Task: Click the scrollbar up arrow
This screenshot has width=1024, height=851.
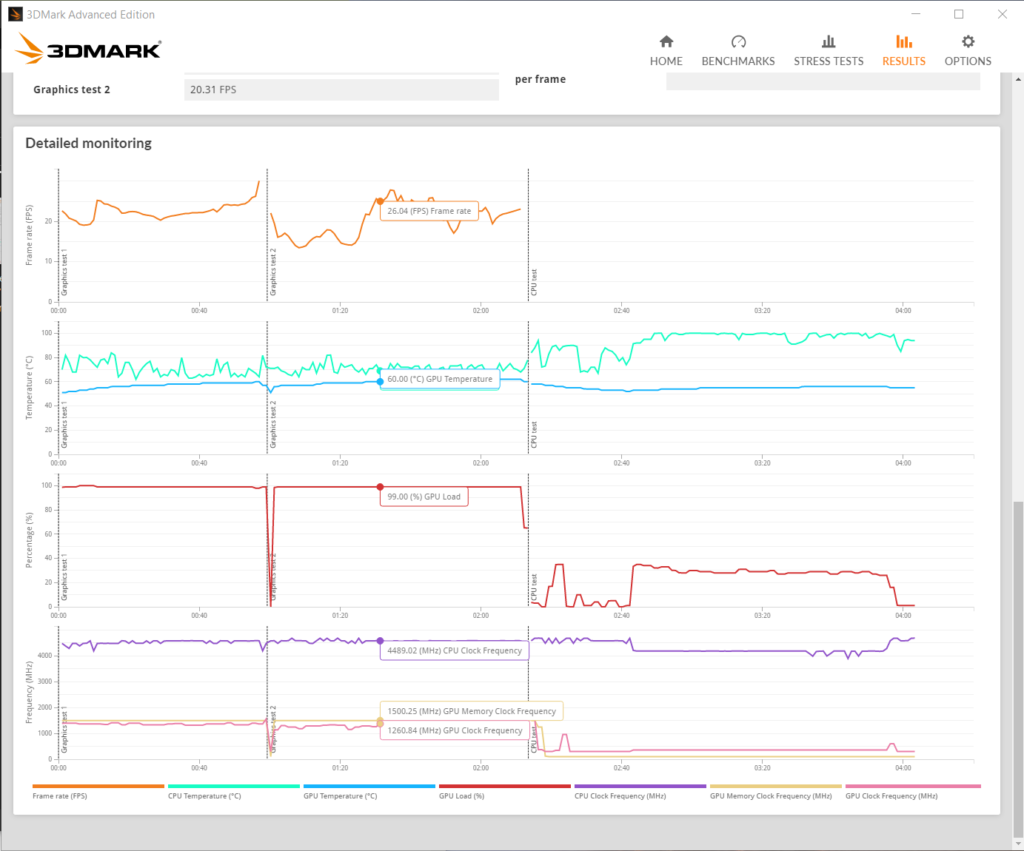Action: (x=1018, y=80)
